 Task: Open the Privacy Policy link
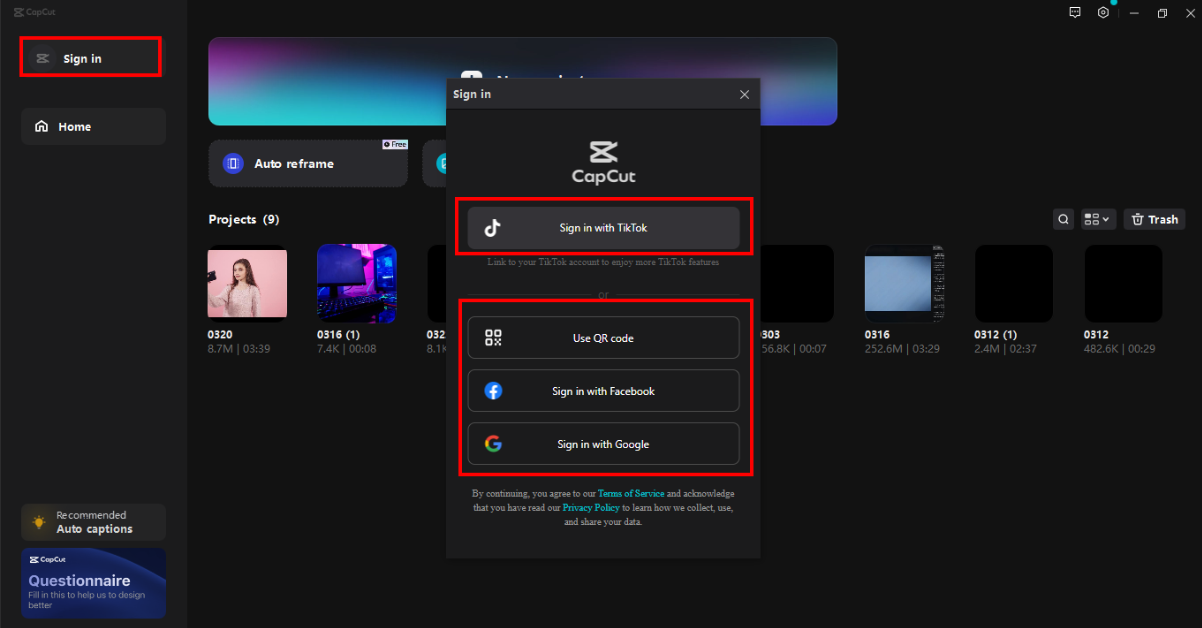point(591,508)
